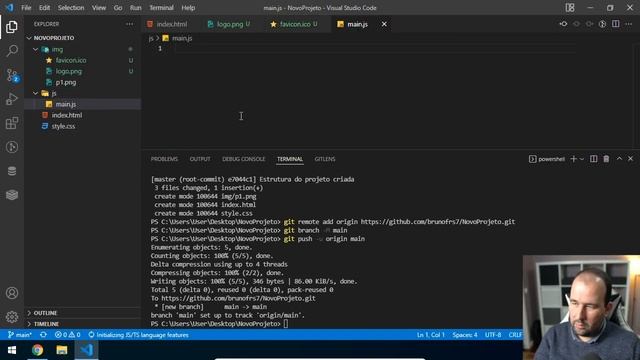Change encoding via UTF-8 status item
The height and width of the screenshot is (360, 640).
coord(493,335)
